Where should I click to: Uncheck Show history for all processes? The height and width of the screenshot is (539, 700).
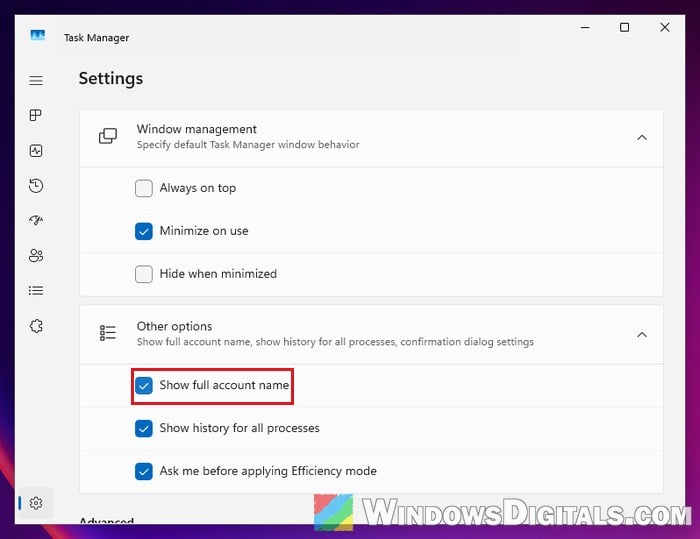(x=144, y=428)
